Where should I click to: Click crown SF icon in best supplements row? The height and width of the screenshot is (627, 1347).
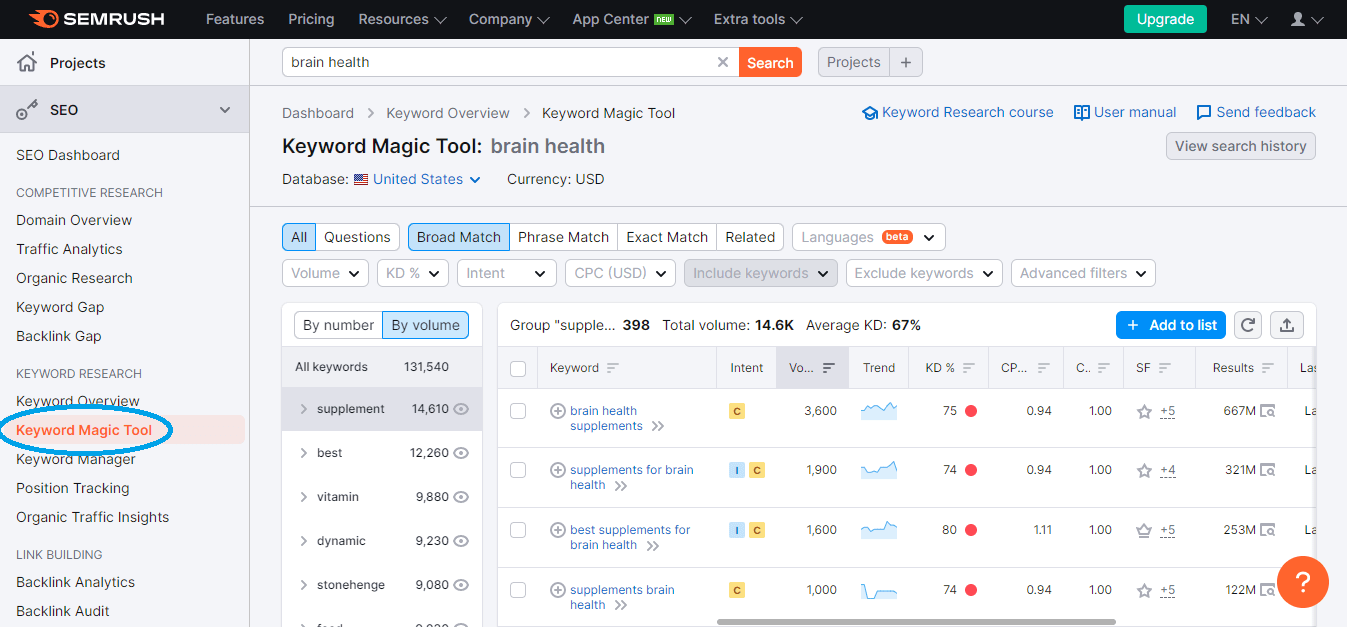point(1144,530)
